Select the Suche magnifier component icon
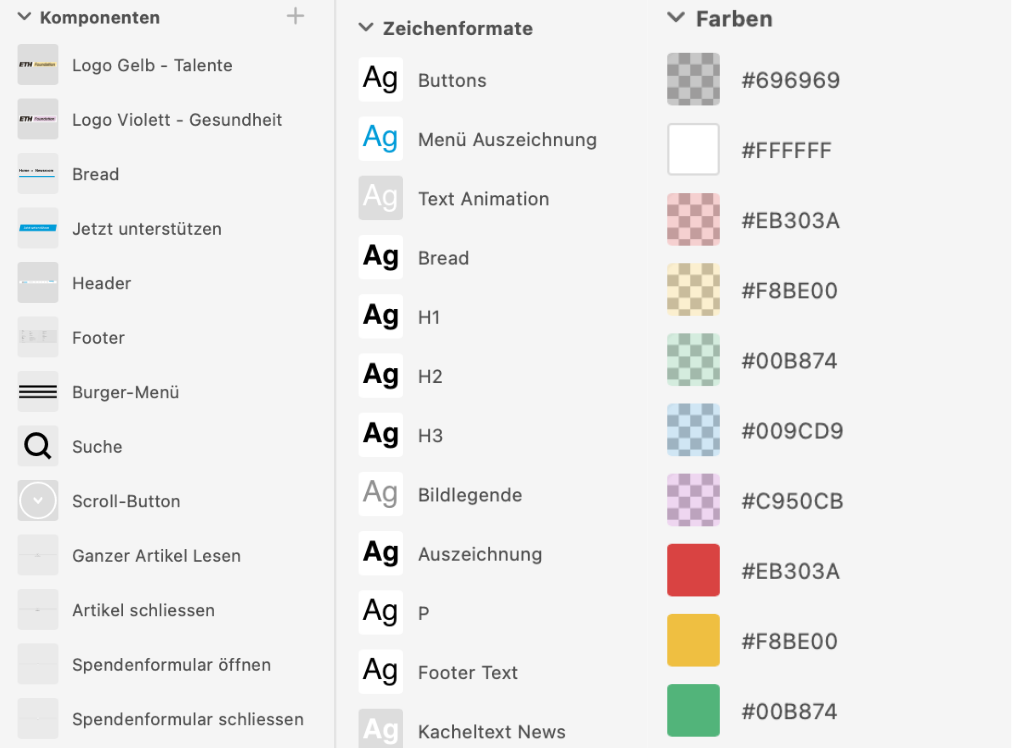This screenshot has height=748, width=1018. point(38,447)
